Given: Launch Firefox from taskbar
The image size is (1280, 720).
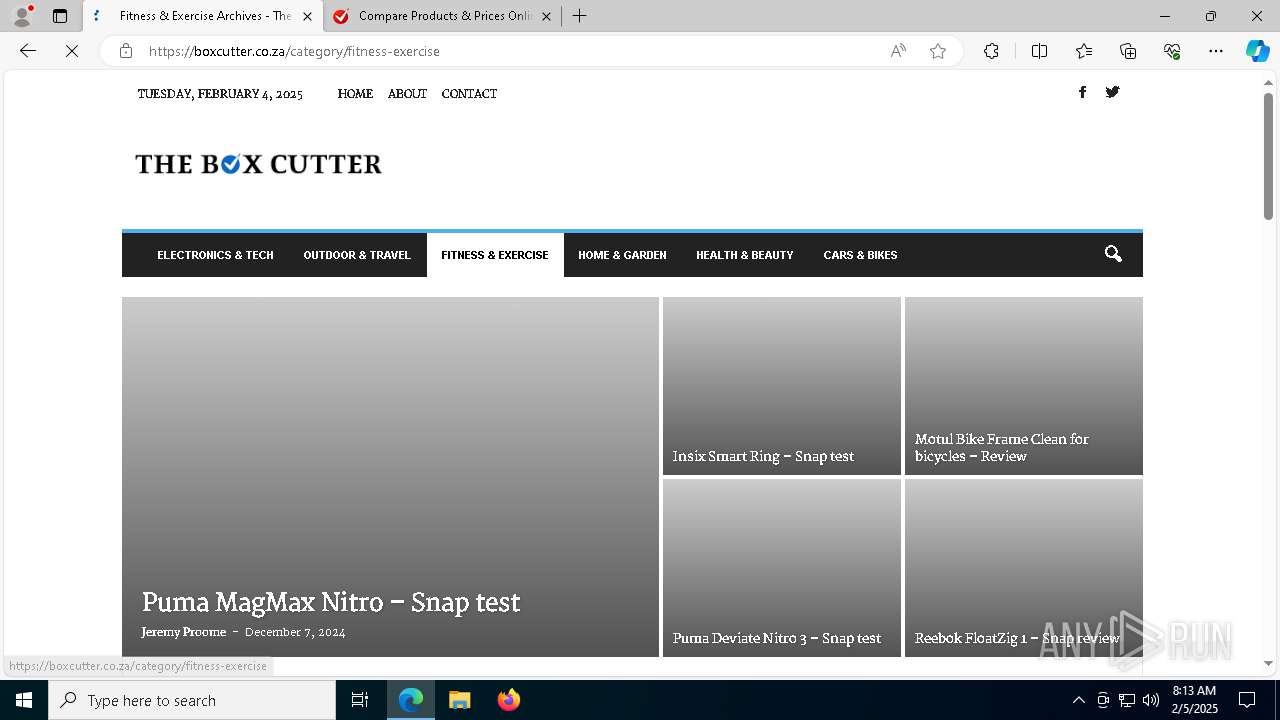Looking at the screenshot, I should (x=509, y=700).
